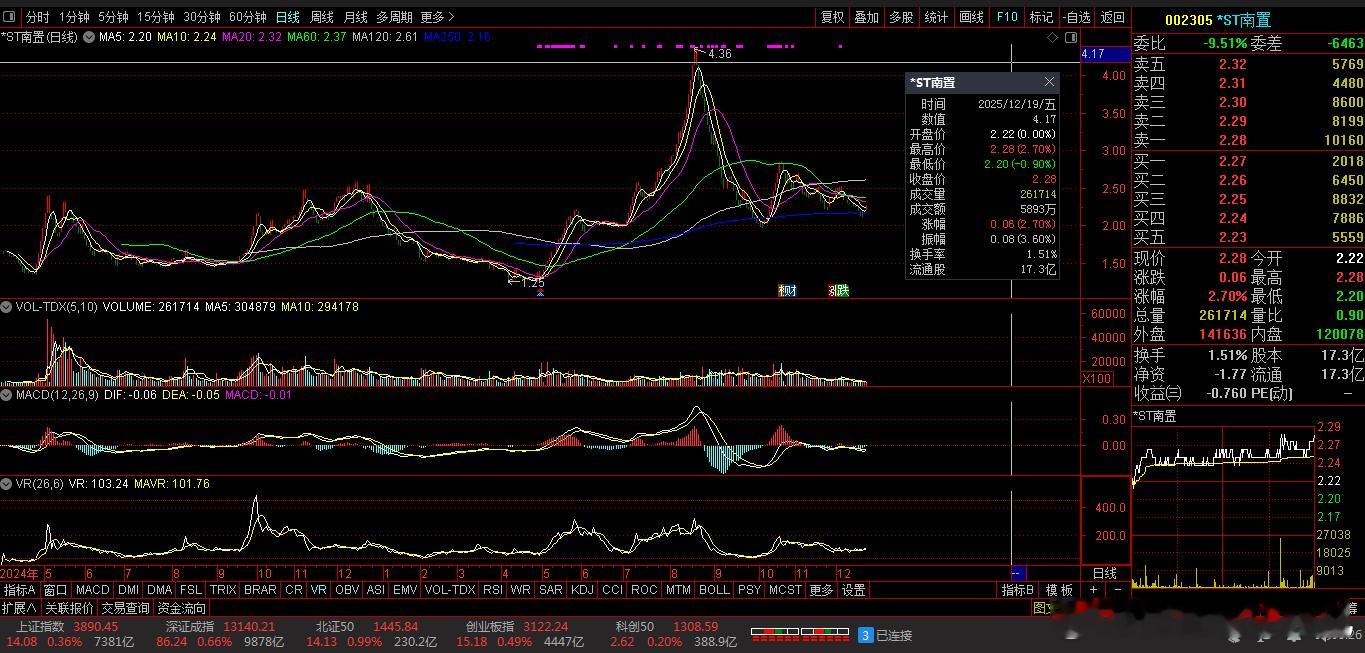Toggle the left sidebar panel icon

click(10, 17)
